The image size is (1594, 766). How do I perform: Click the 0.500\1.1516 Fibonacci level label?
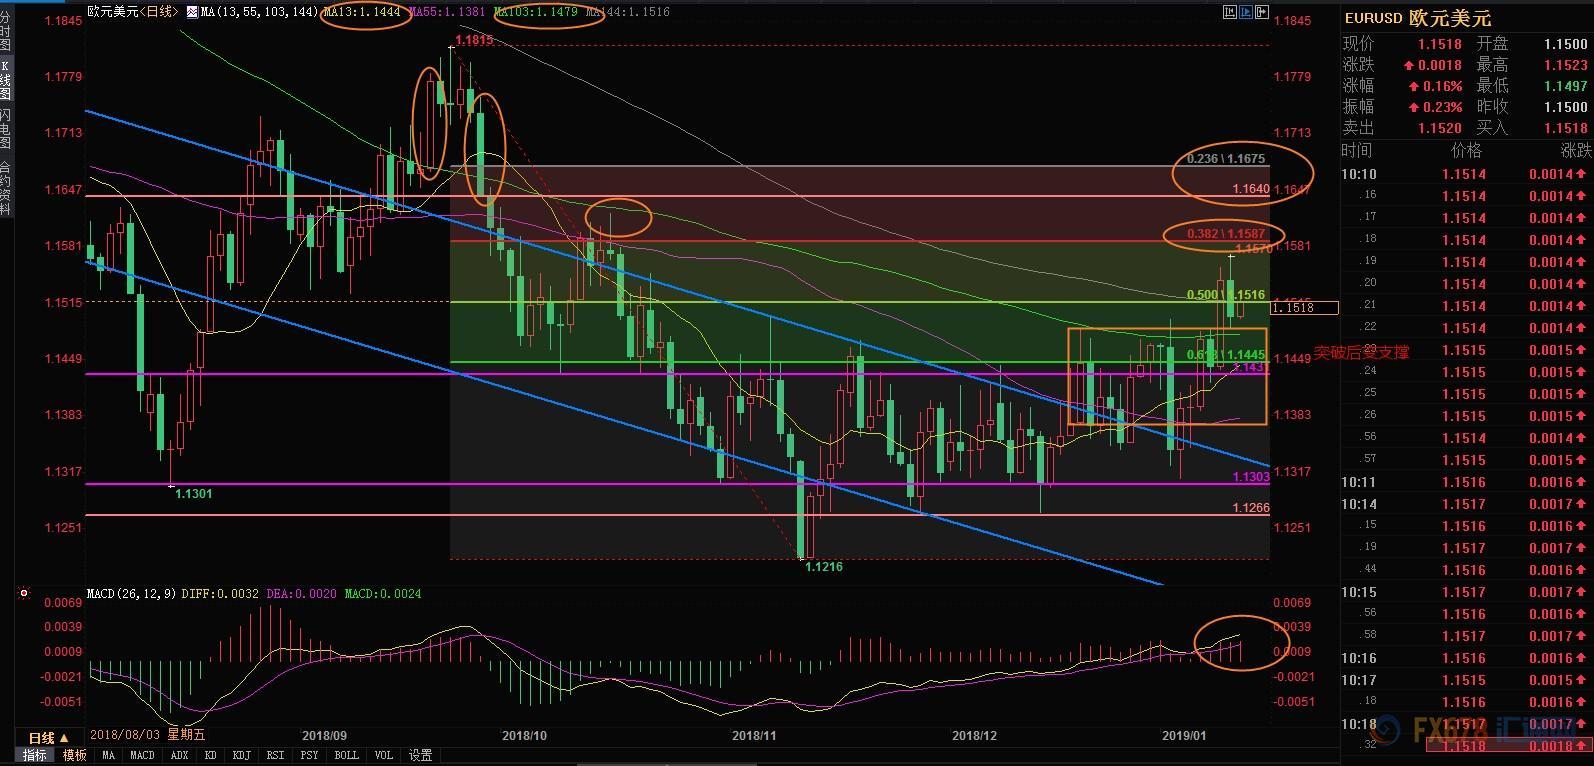1226,295
